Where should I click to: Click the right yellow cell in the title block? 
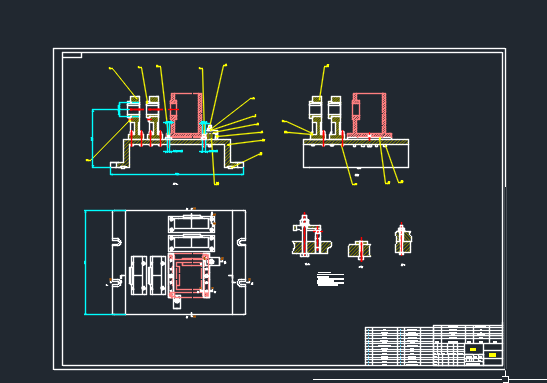coord(492,355)
